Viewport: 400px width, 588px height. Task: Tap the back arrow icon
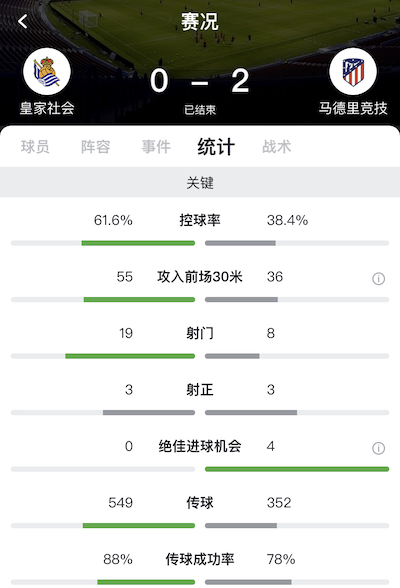click(23, 21)
